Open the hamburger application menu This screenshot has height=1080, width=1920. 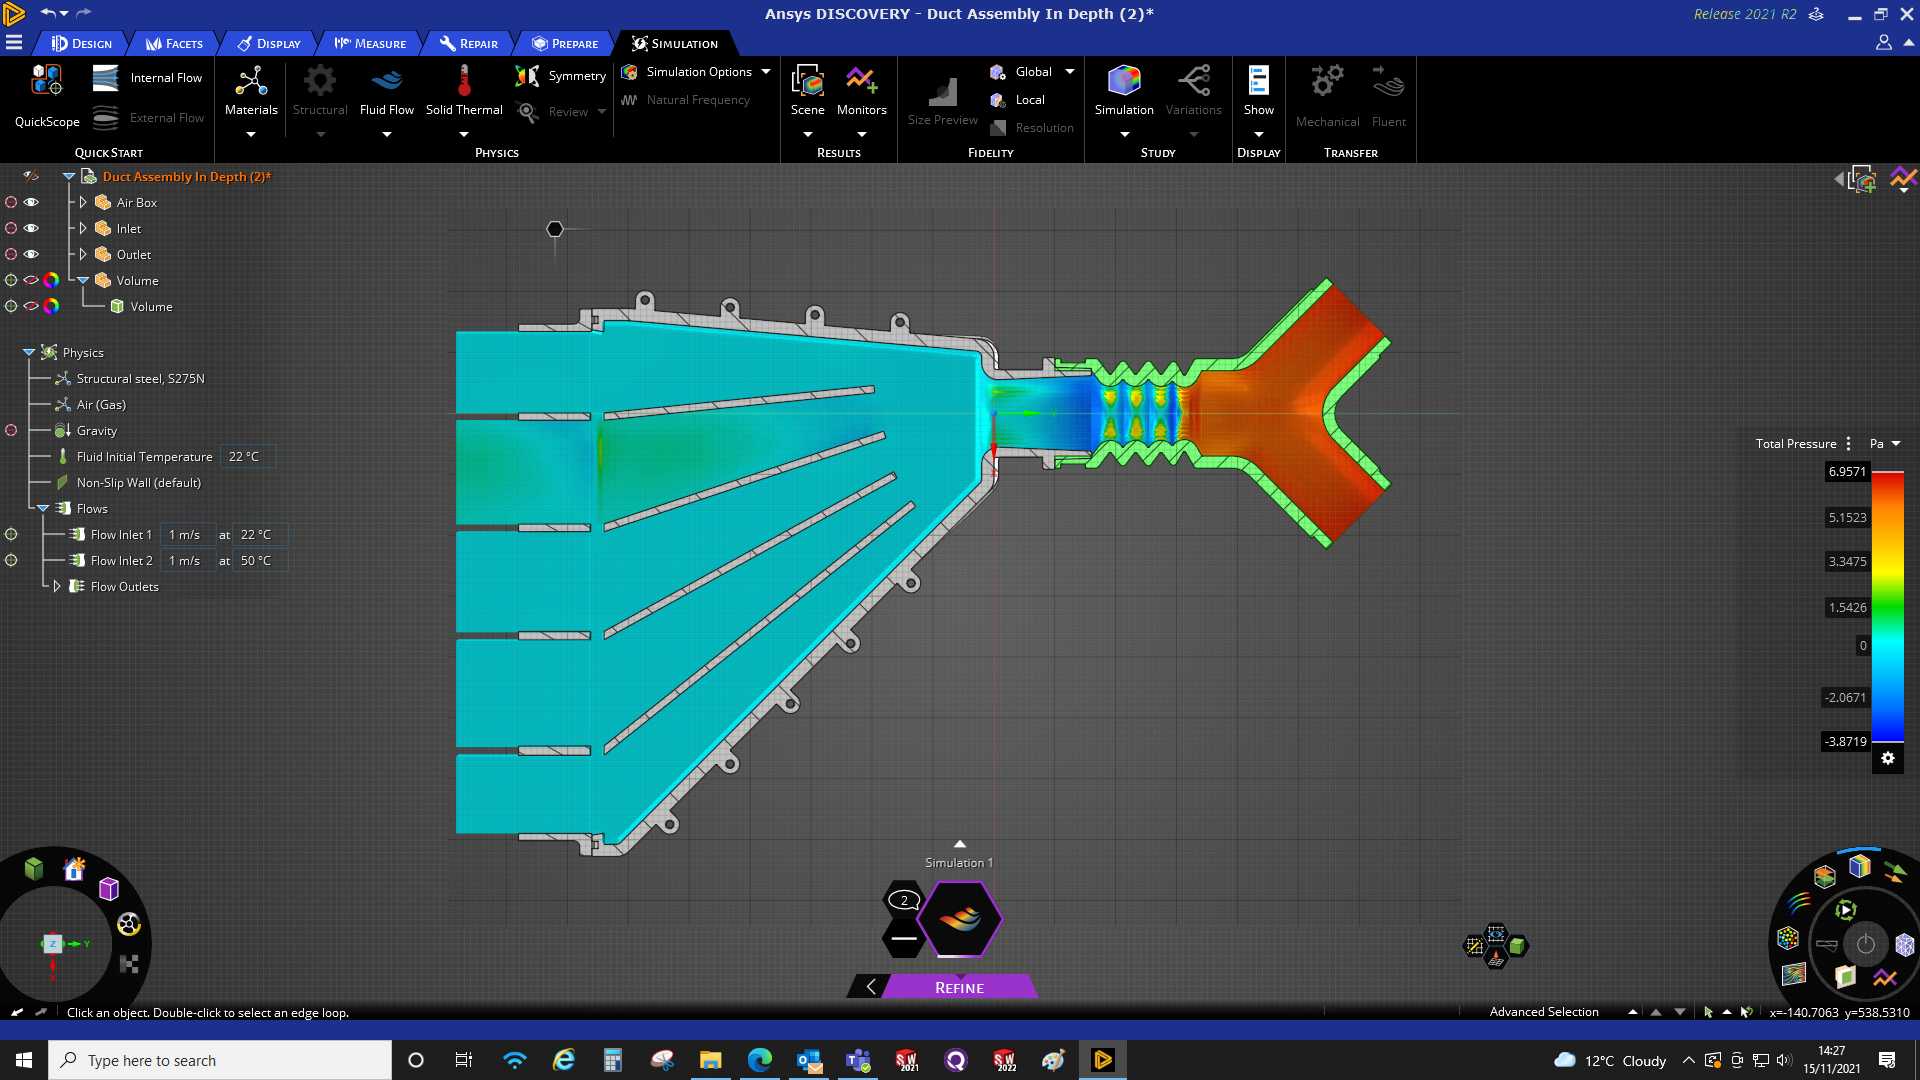pos(14,43)
